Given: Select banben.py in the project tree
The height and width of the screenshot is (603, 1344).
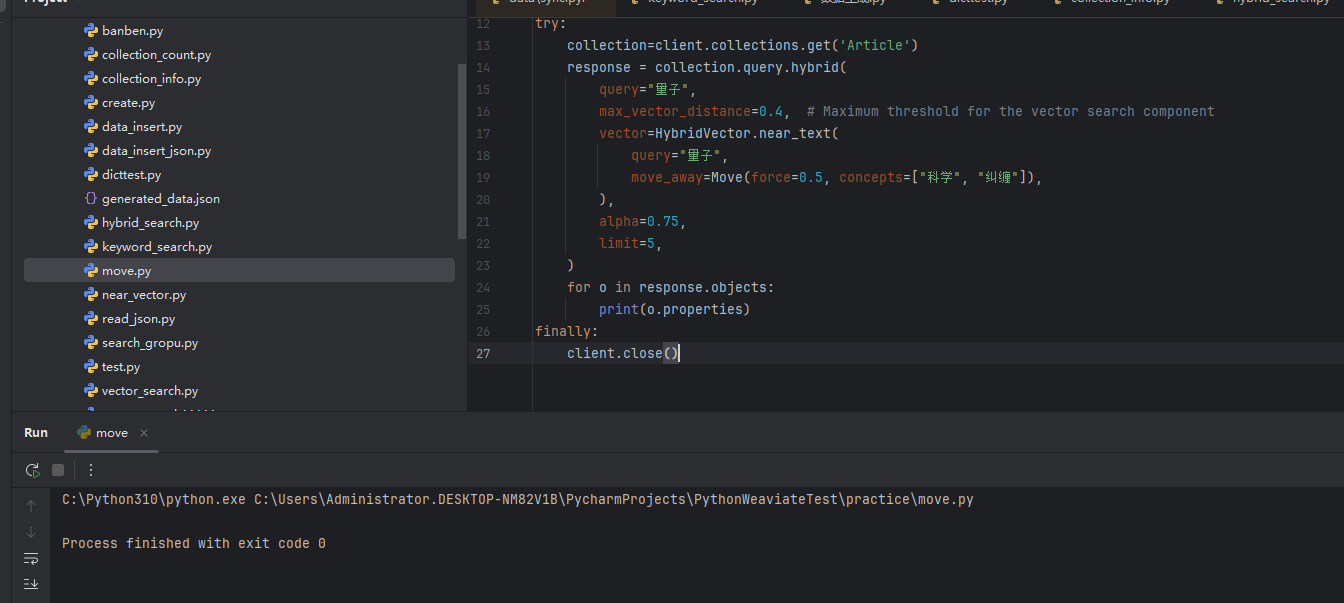Looking at the screenshot, I should tap(133, 30).
